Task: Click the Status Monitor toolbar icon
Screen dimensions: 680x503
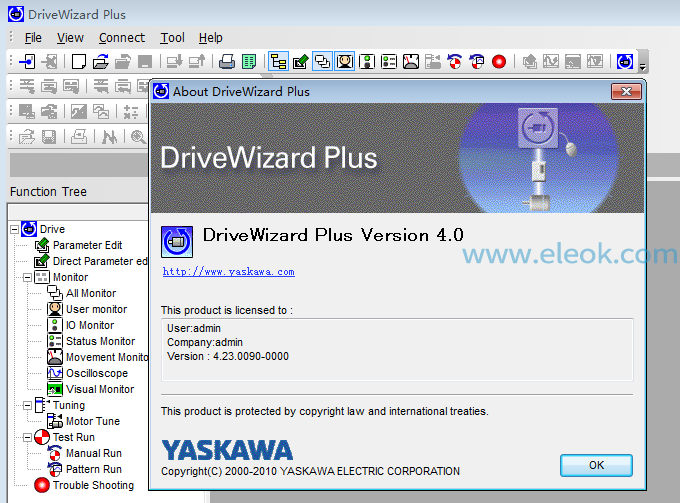Action: (389, 62)
